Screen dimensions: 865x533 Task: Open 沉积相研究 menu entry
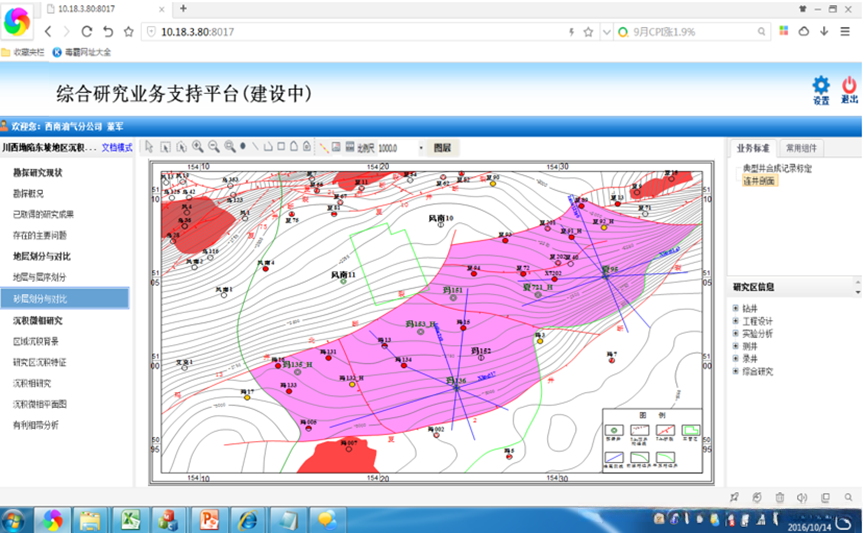(x=31, y=383)
